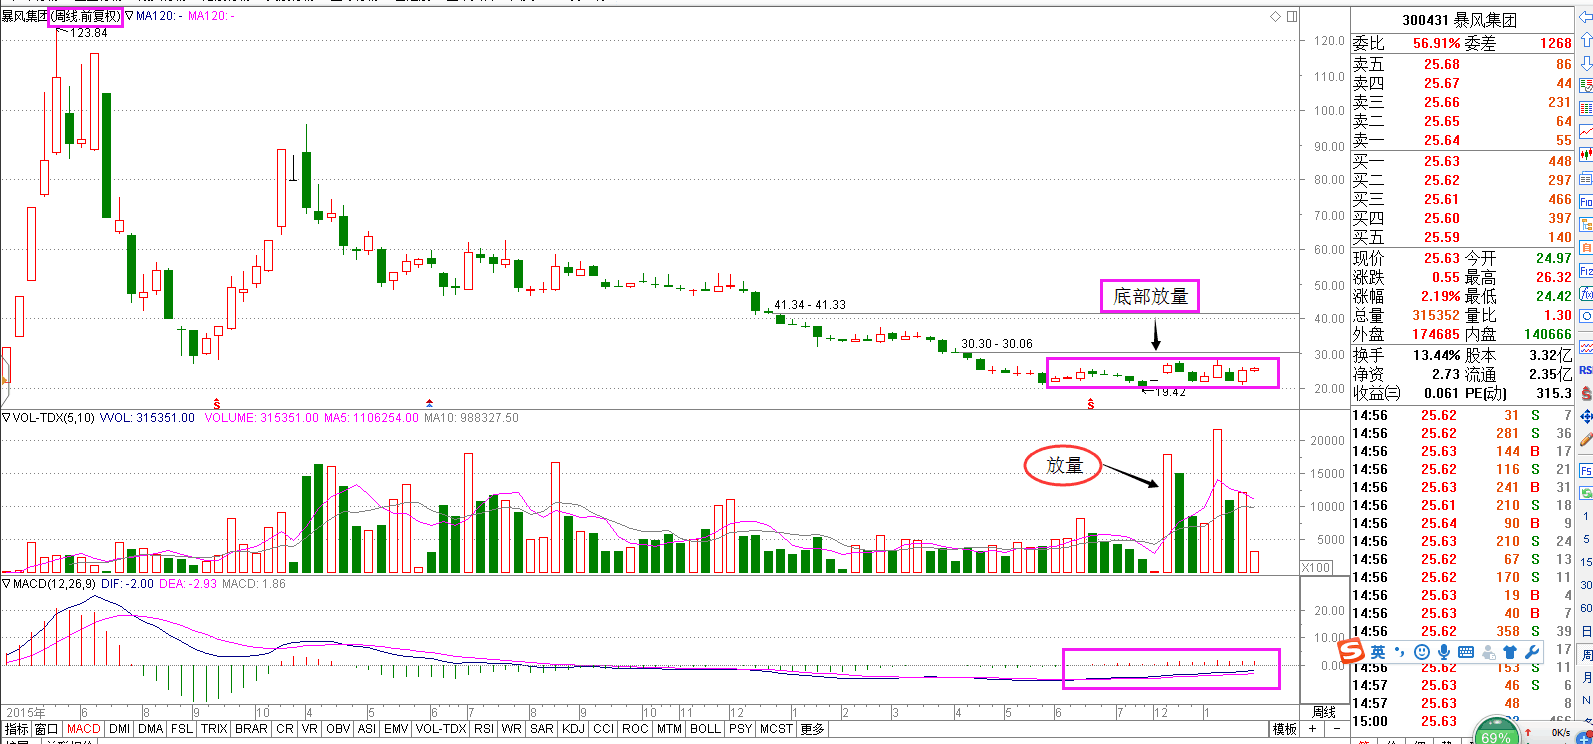
Task: Select the EMV indicator tab
Action: click(x=396, y=729)
